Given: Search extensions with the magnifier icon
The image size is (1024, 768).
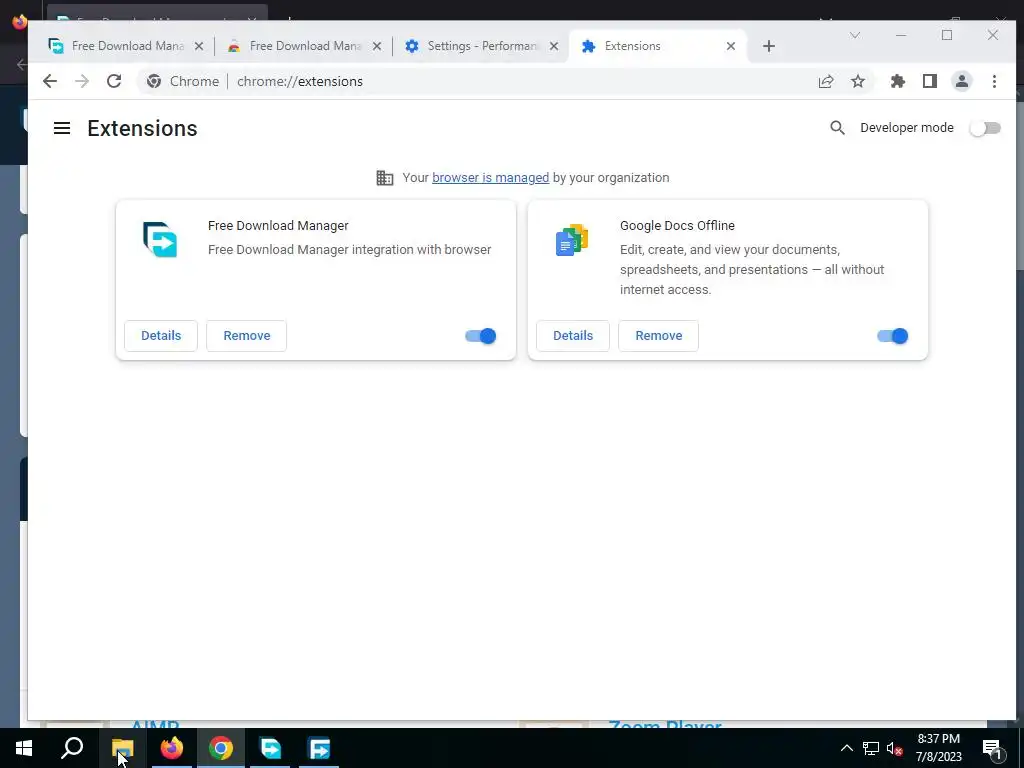Looking at the screenshot, I should [837, 128].
